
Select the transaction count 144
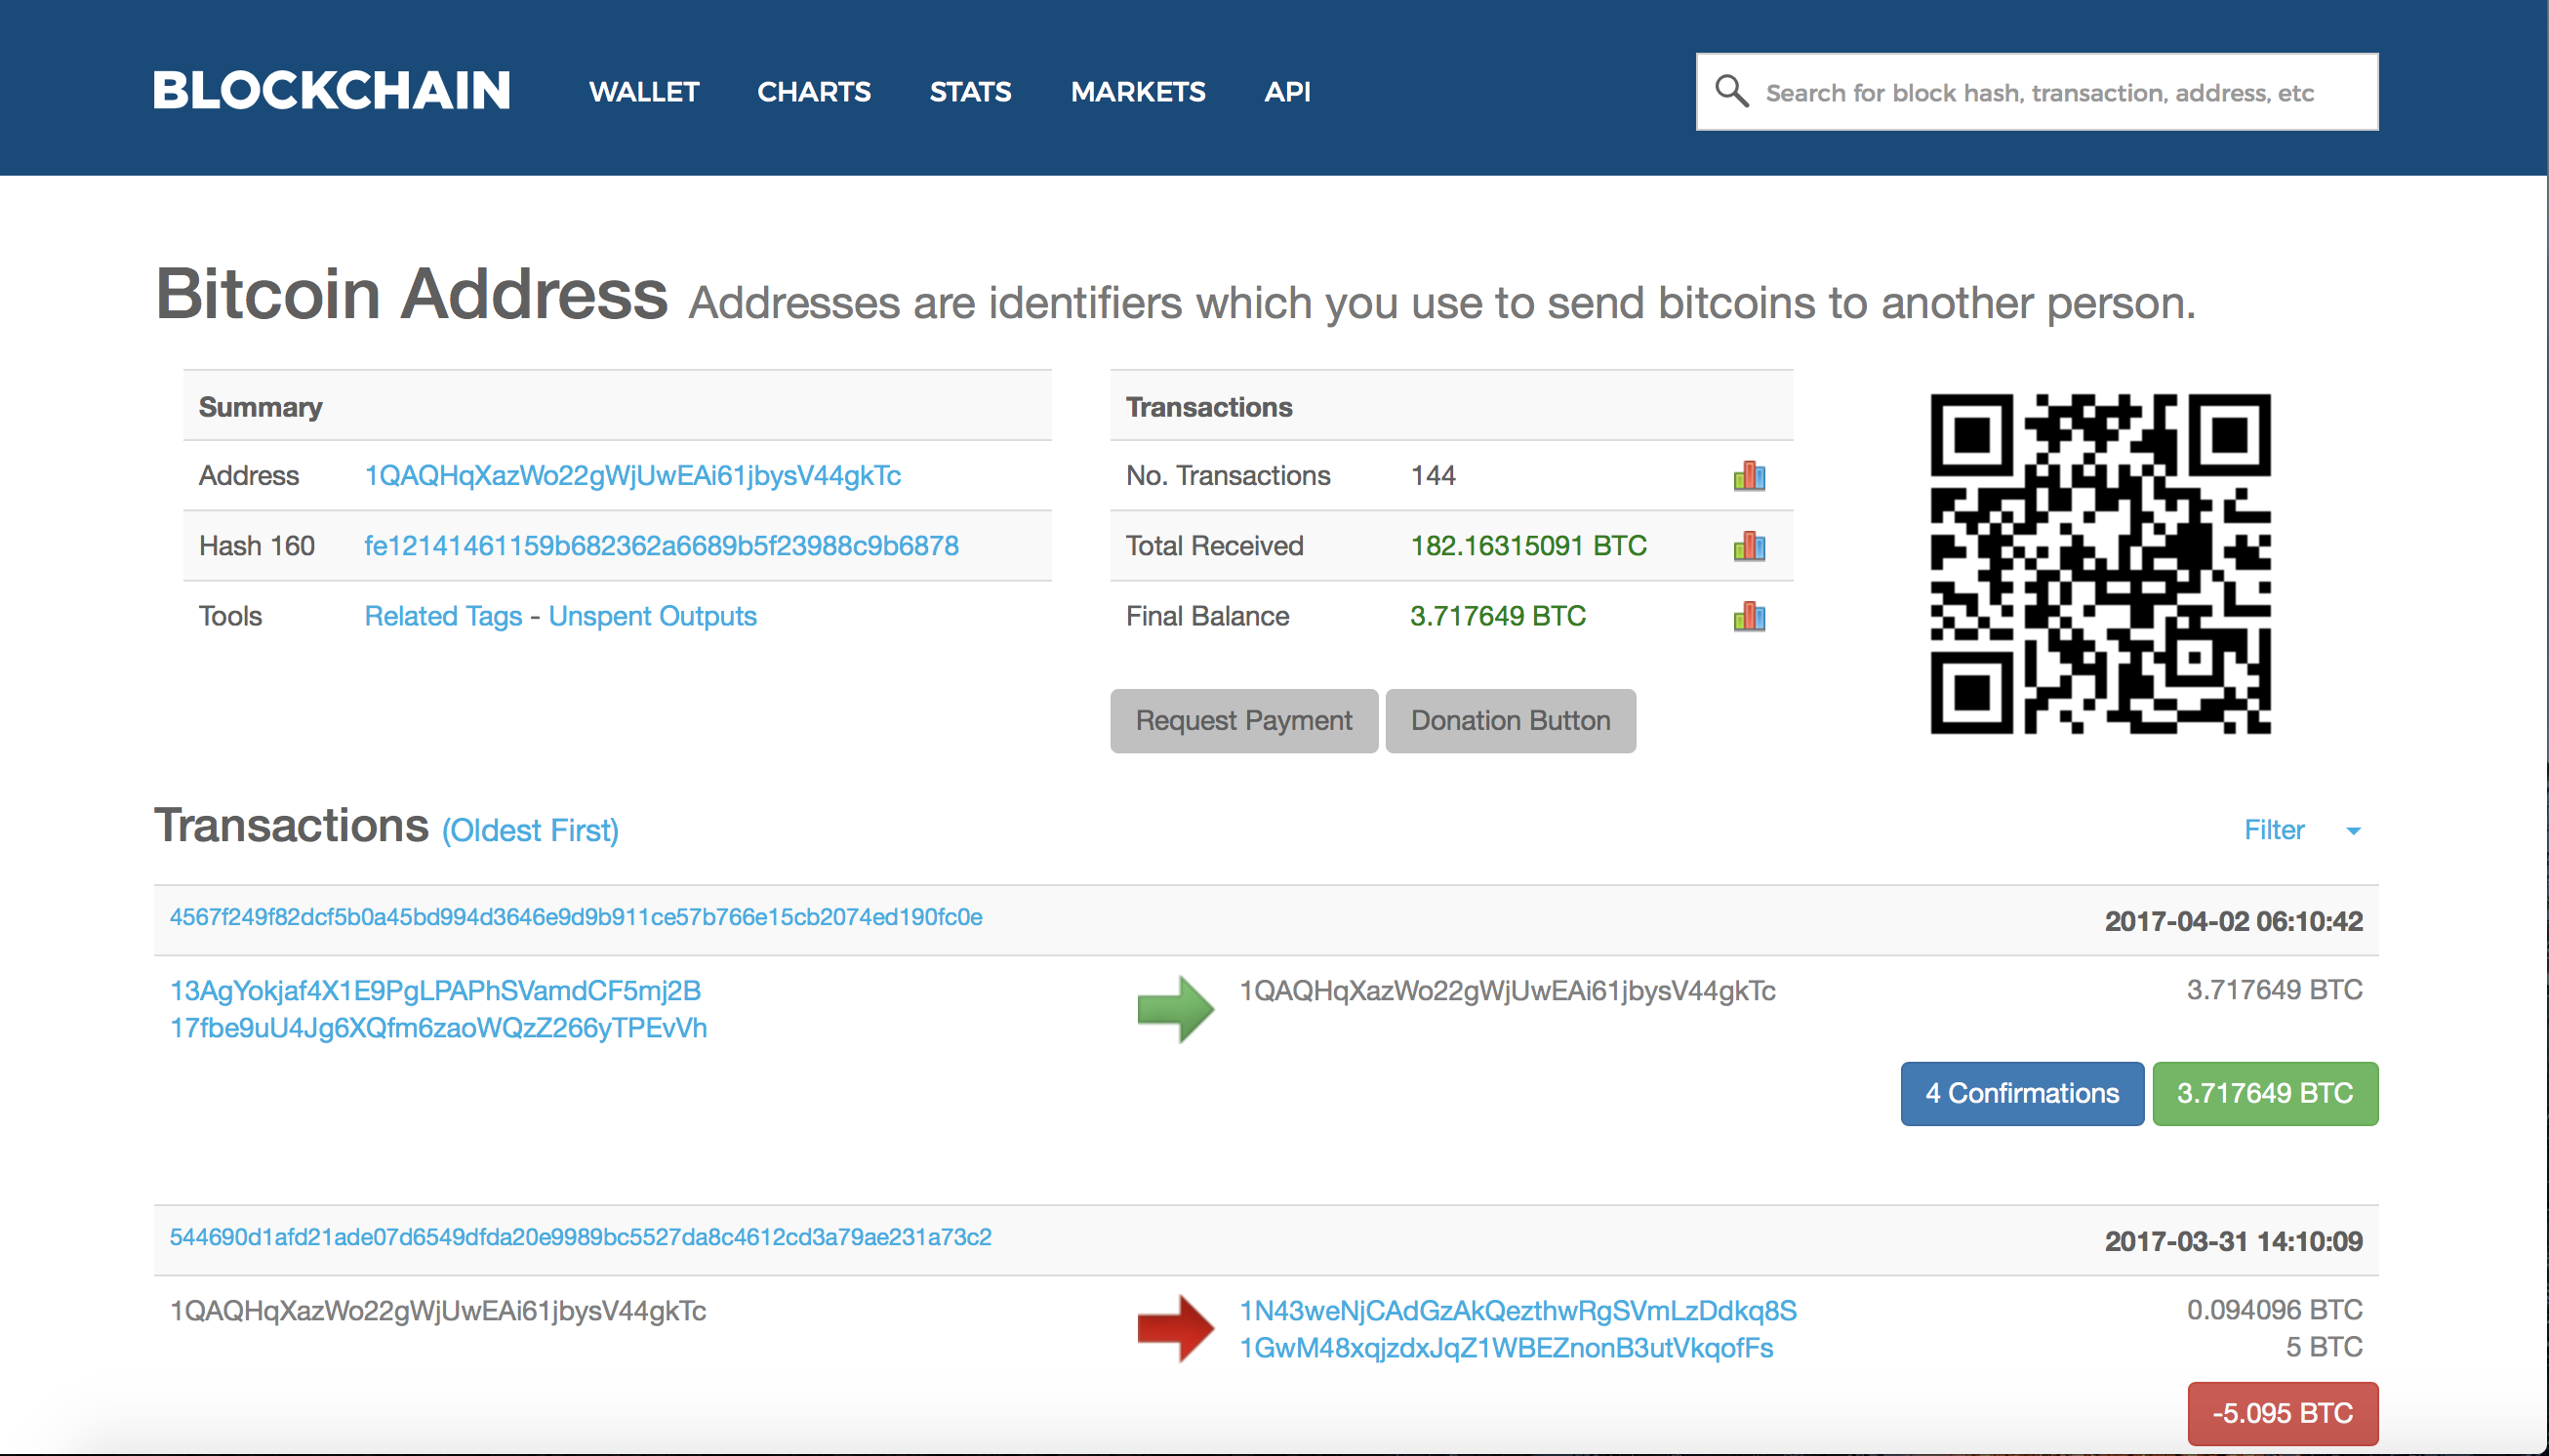pos(1433,476)
